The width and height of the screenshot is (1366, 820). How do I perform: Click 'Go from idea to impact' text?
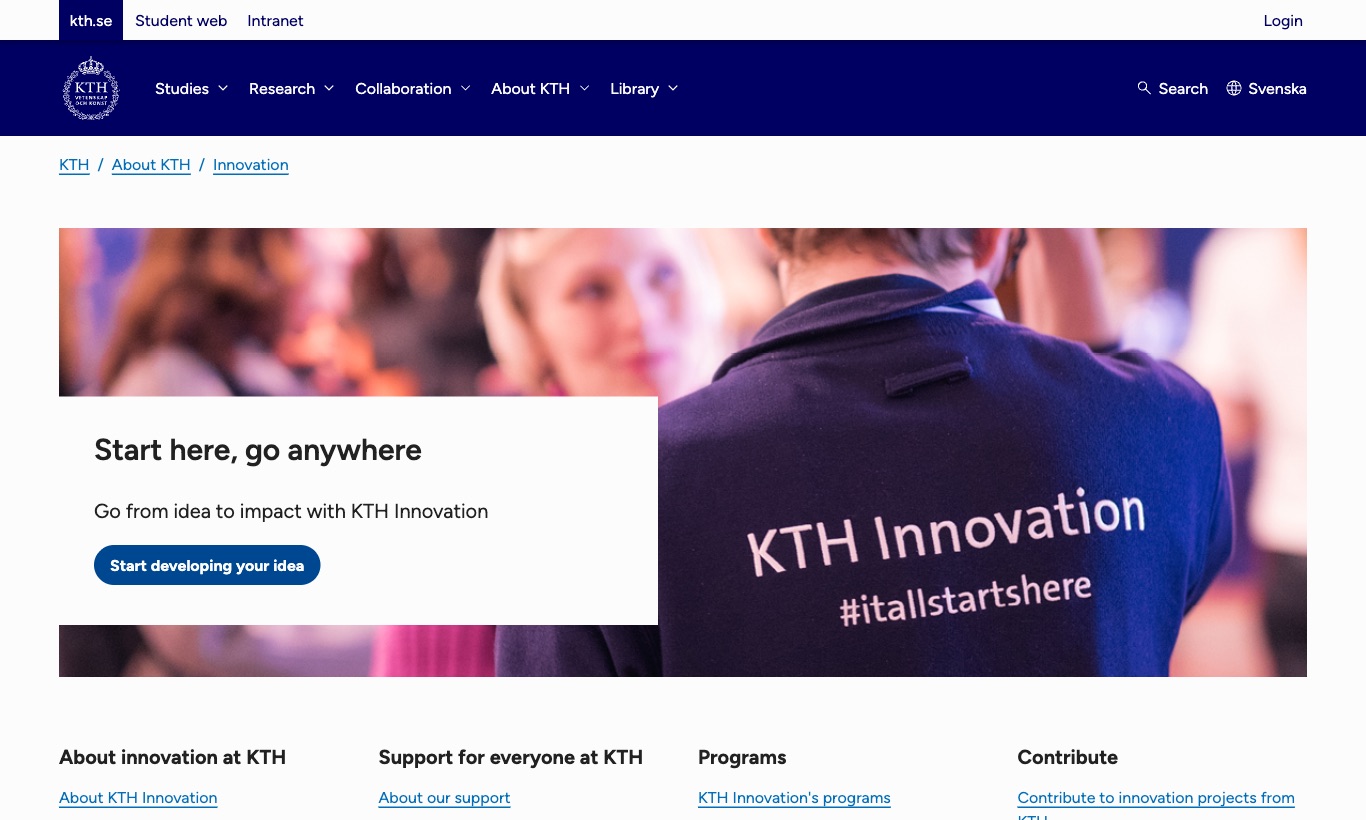pos(291,511)
